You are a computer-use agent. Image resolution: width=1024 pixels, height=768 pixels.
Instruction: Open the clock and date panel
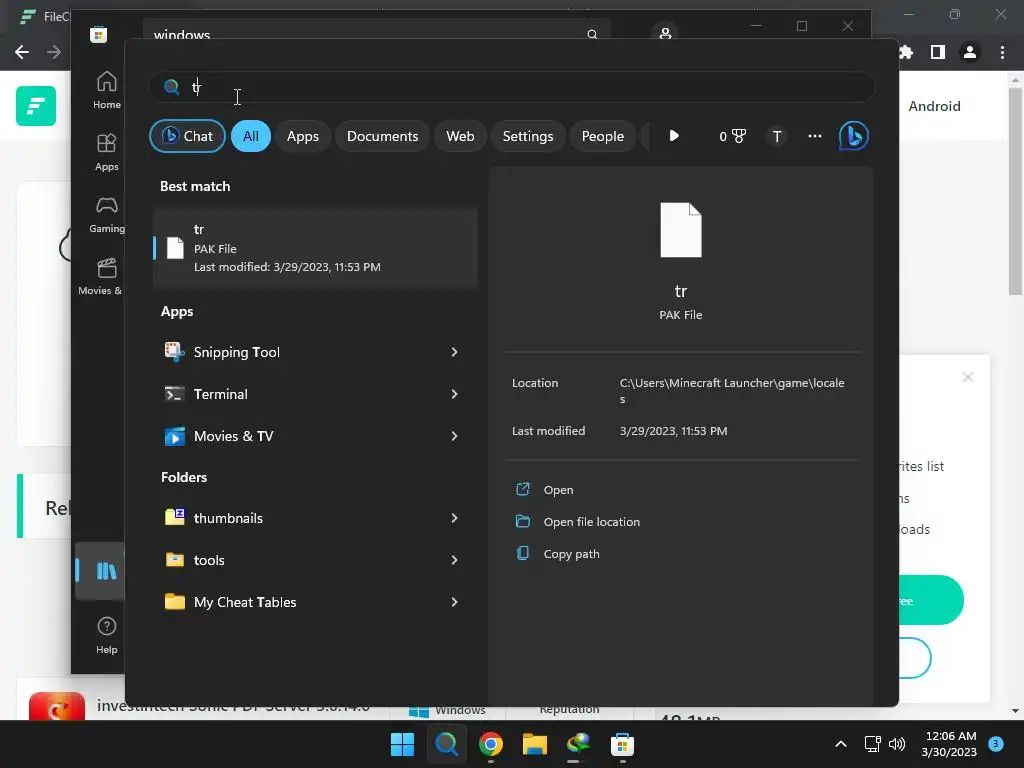pos(949,744)
